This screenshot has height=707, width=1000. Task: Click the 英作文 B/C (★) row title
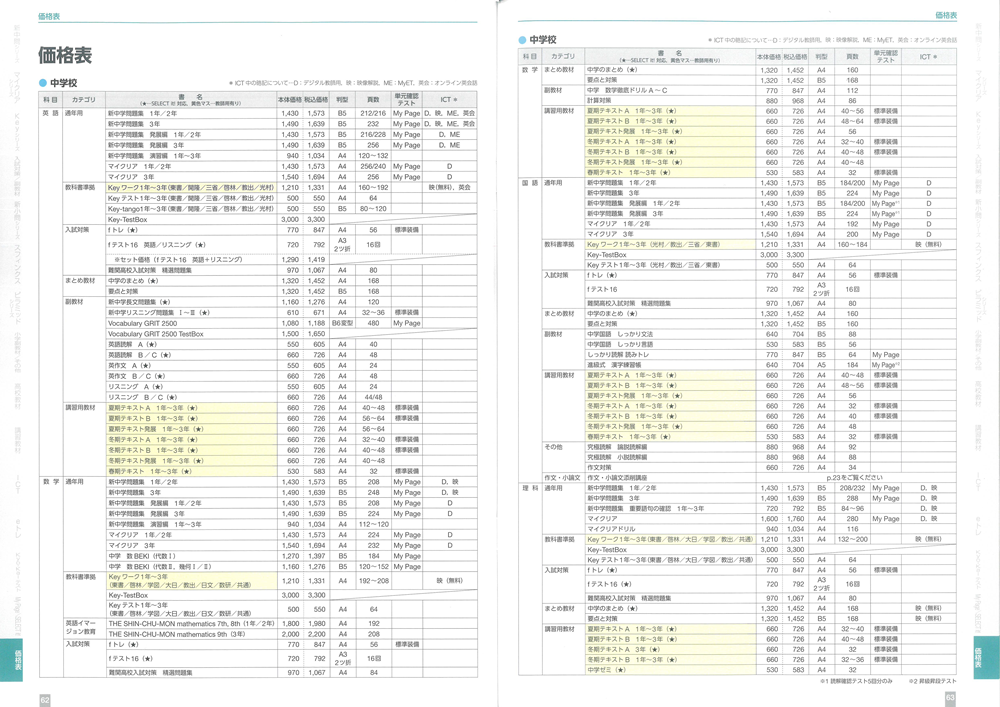tap(136, 376)
